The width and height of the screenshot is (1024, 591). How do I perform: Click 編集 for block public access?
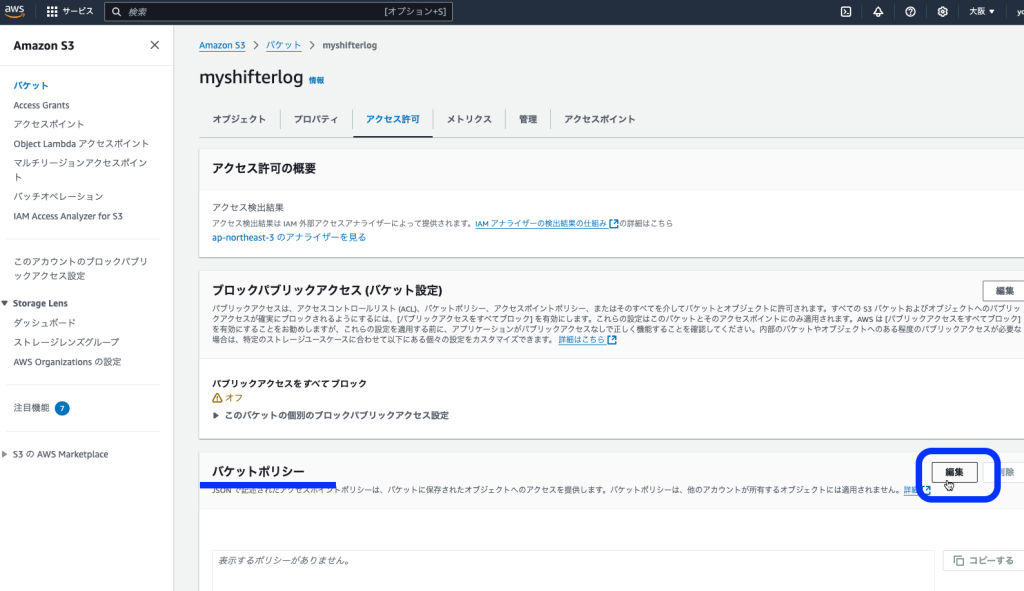1004,291
